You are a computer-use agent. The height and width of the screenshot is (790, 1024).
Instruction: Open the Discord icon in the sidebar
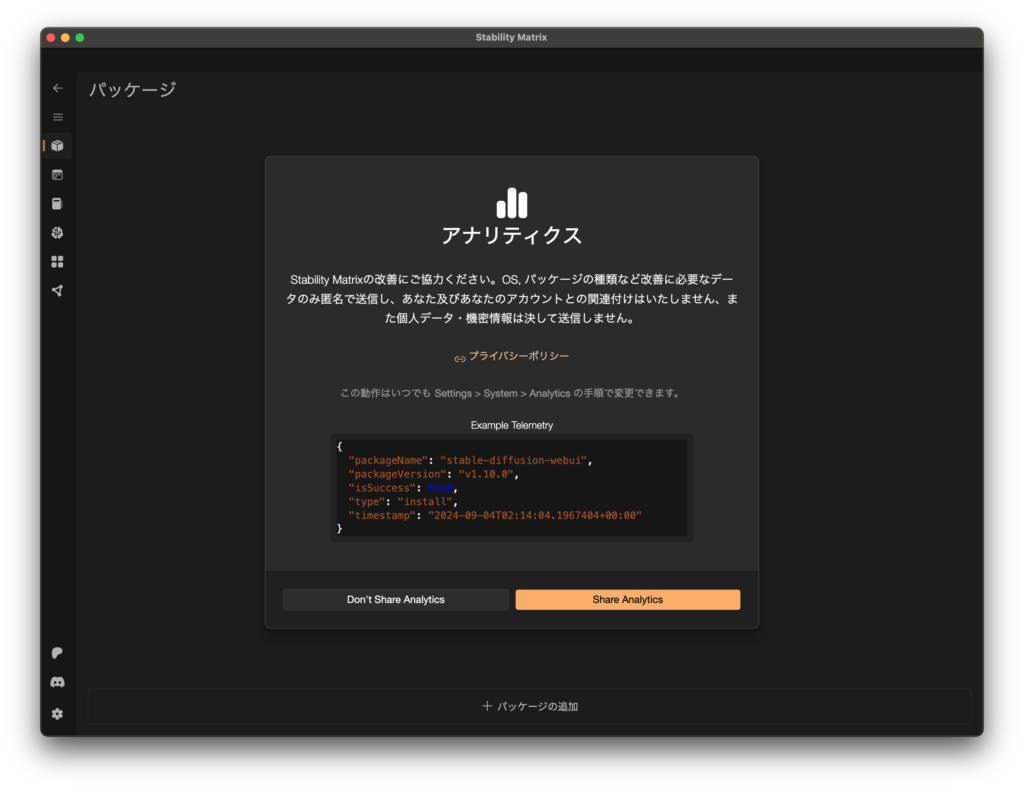57,683
